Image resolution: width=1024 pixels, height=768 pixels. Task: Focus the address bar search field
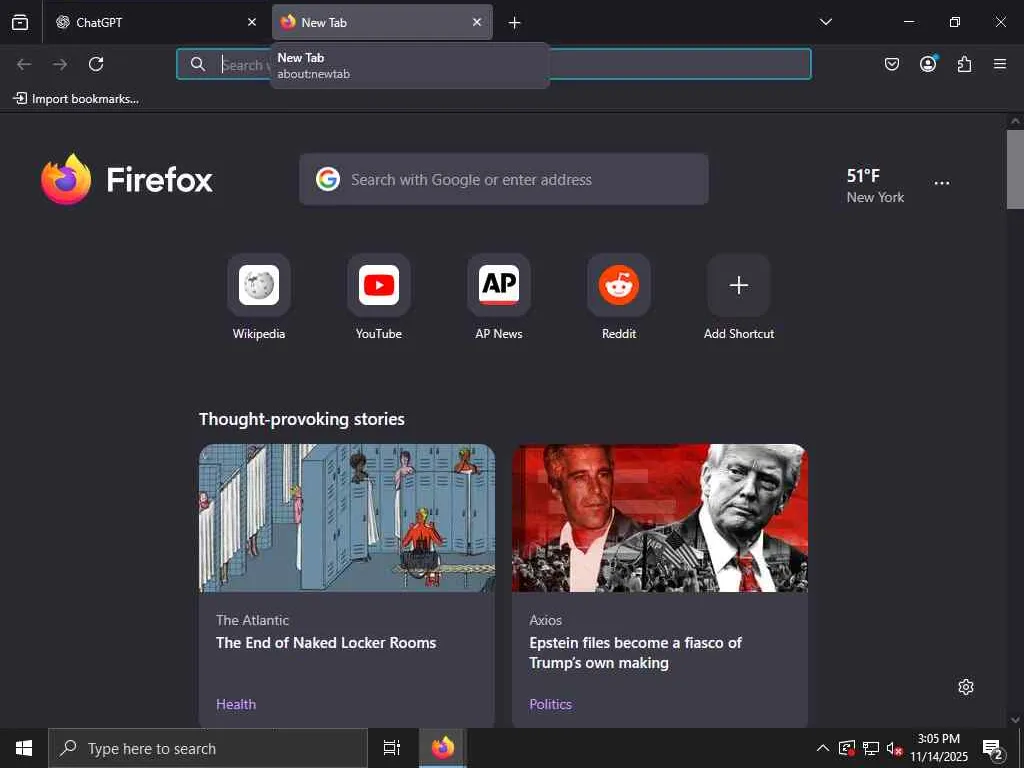click(x=494, y=64)
